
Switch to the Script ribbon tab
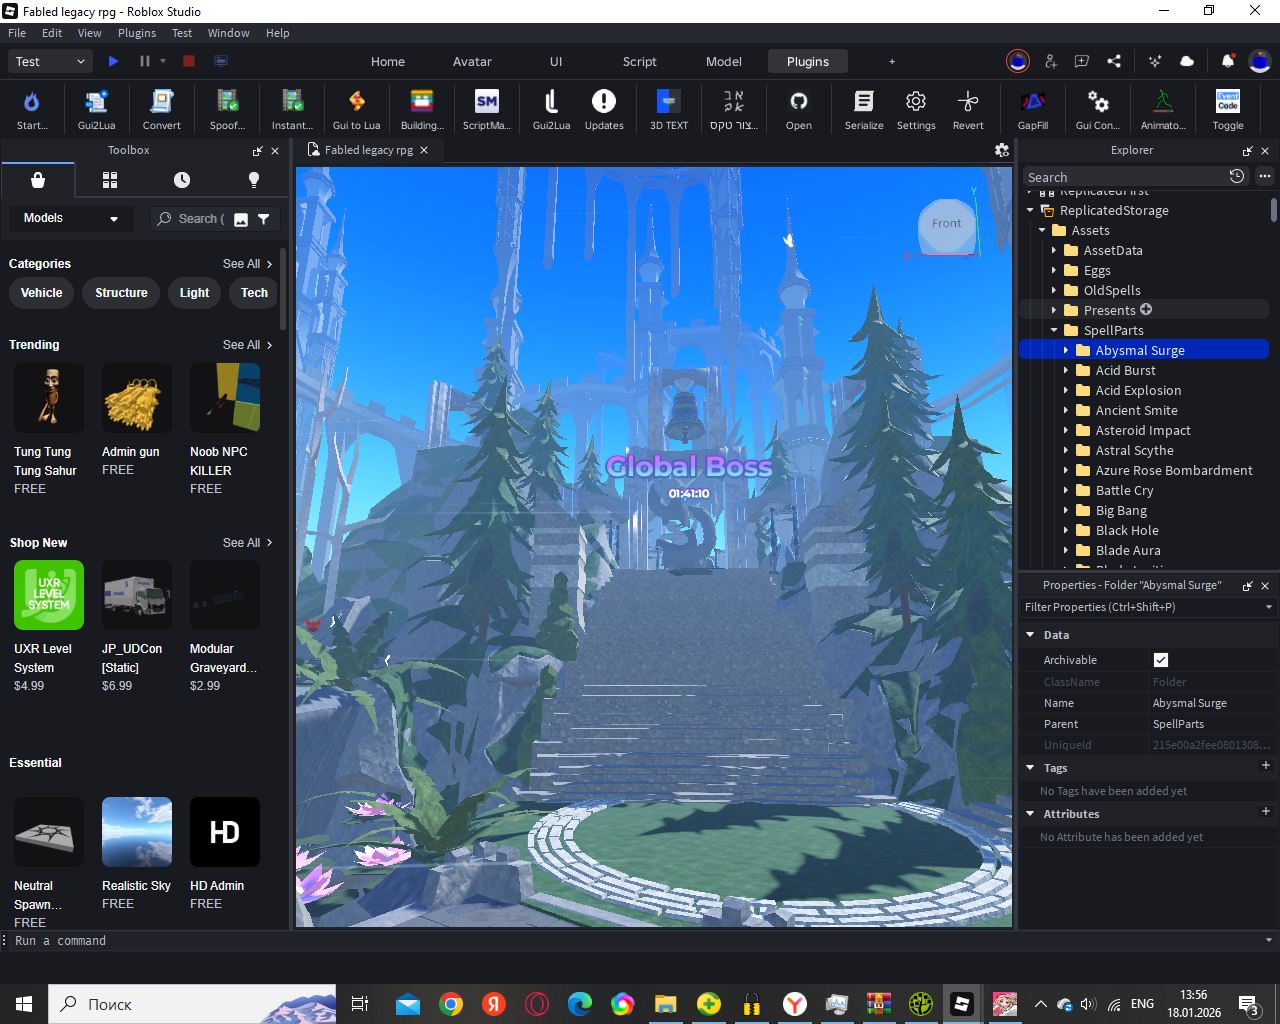coord(640,61)
